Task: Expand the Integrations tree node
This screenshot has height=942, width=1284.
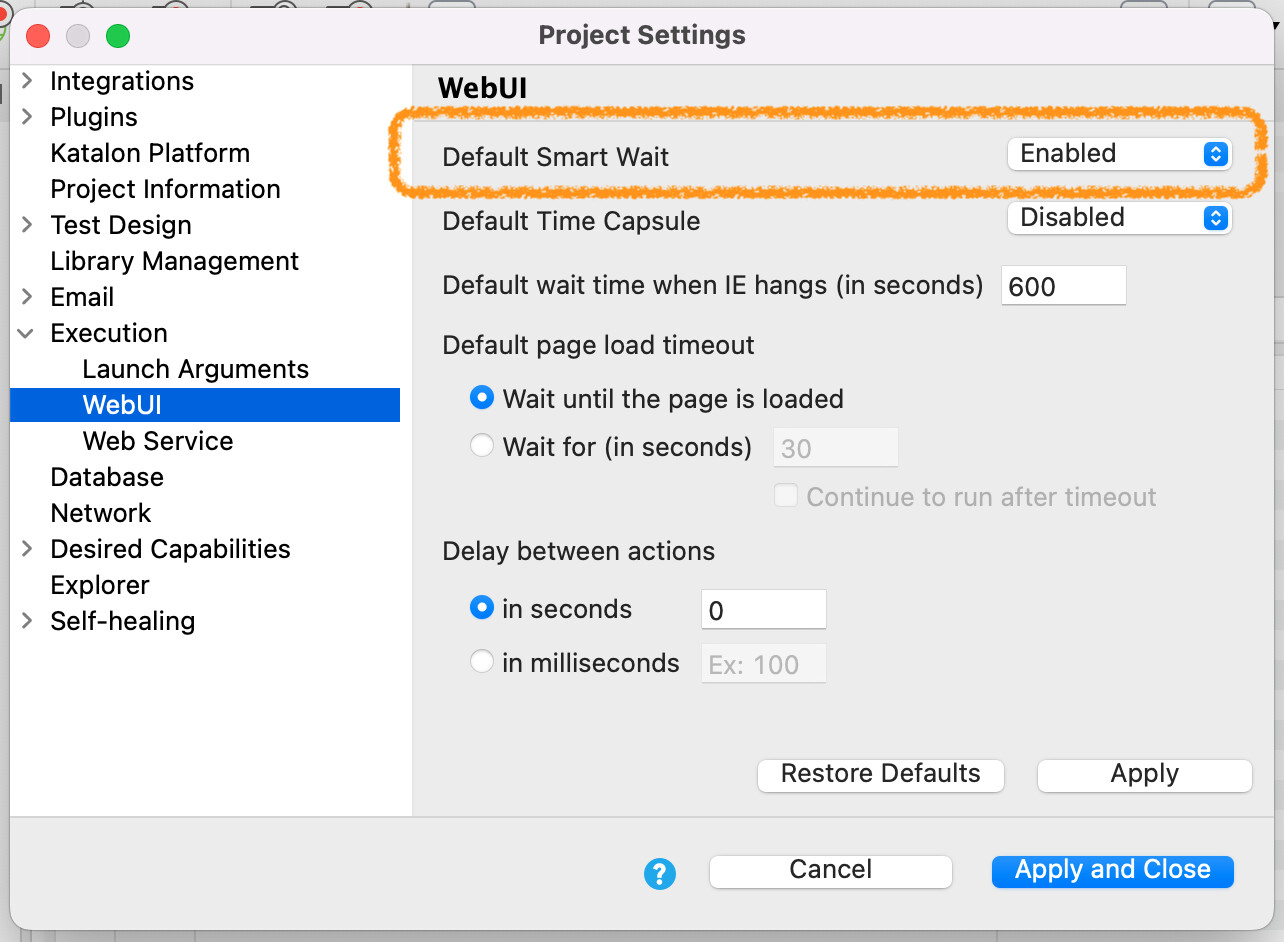Action: tap(27, 81)
